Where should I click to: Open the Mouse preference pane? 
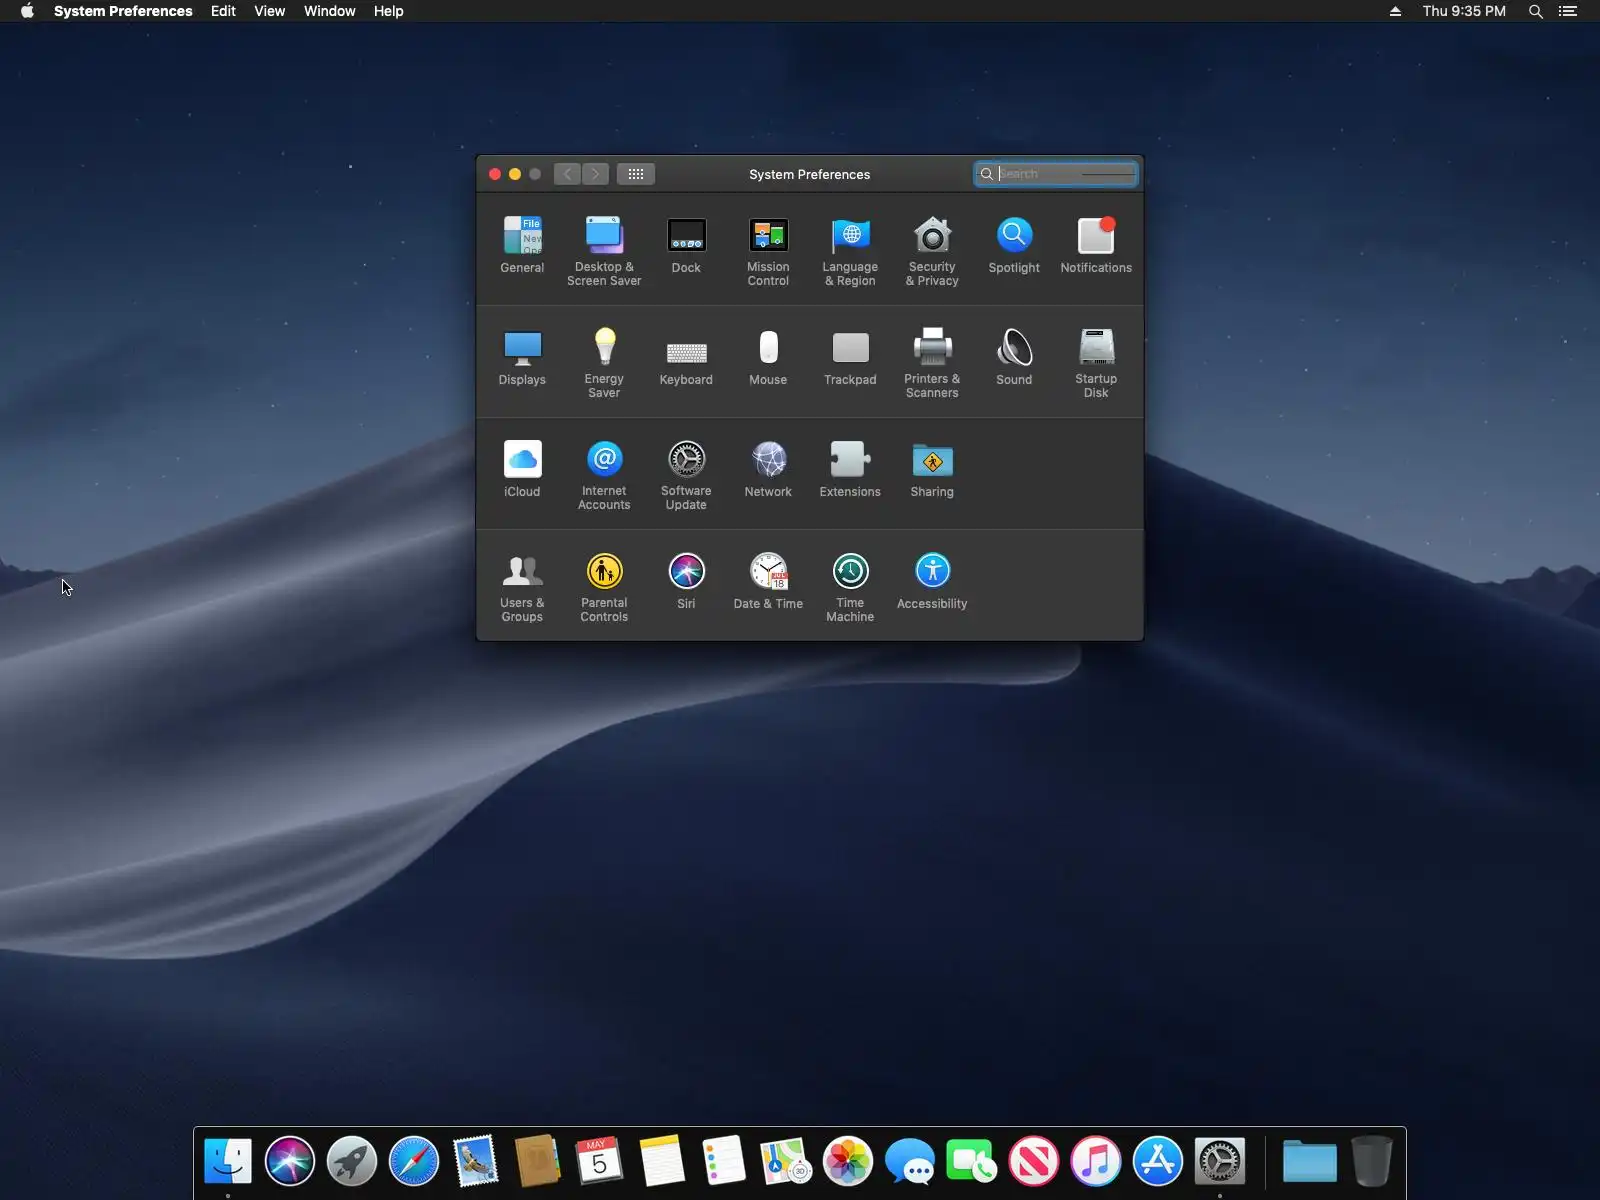(768, 357)
